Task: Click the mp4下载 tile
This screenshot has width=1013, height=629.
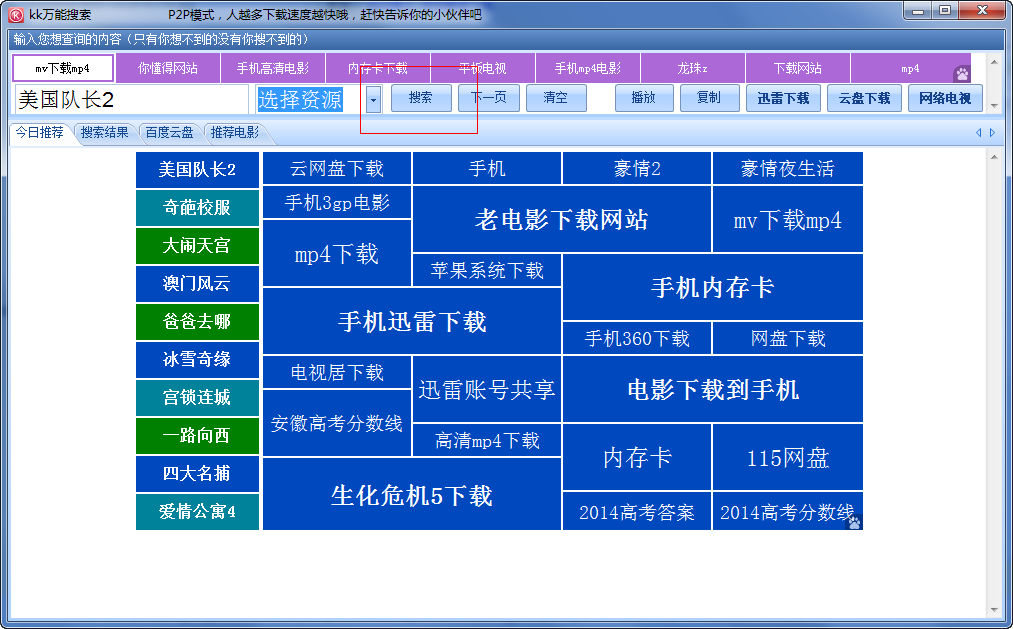Action: (337, 254)
